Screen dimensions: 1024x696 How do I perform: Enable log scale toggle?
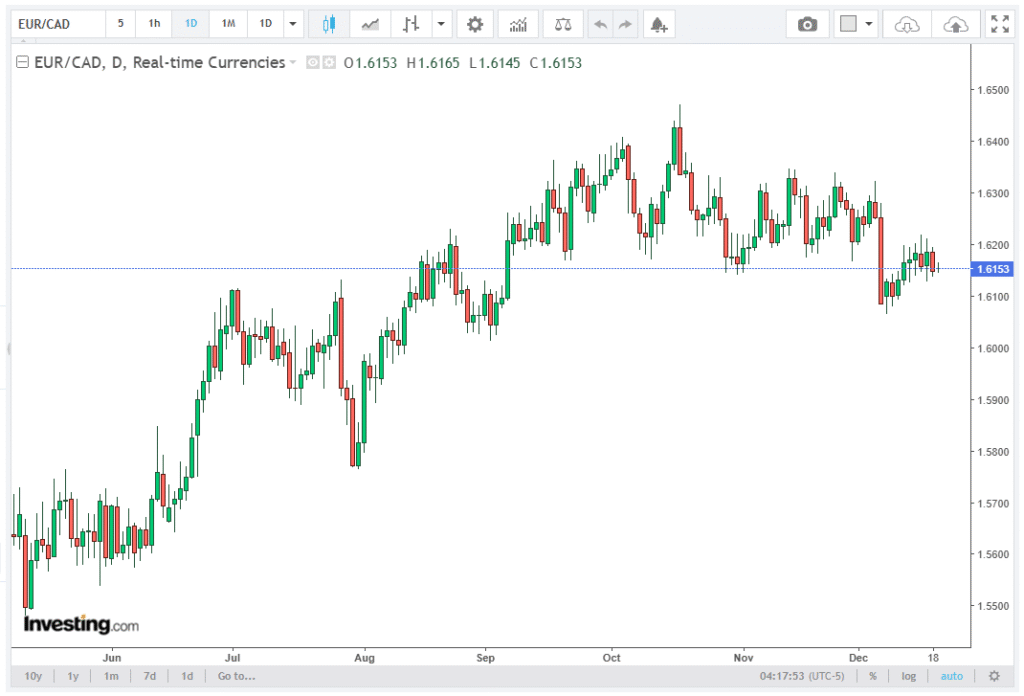[x=908, y=676]
